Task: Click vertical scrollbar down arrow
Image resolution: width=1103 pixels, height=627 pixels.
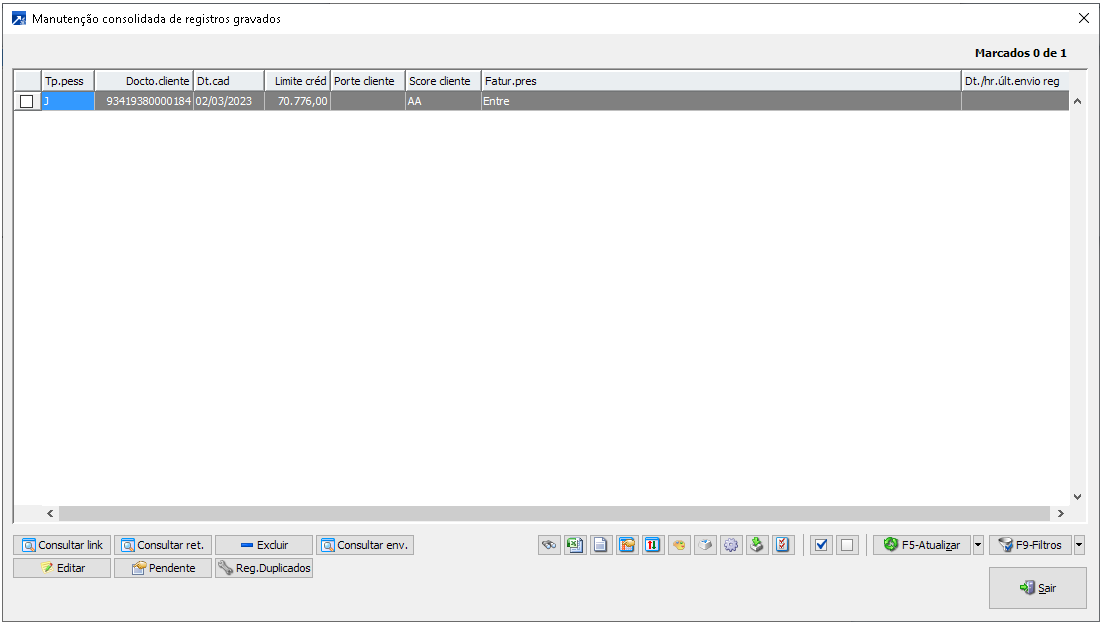Action: (x=1077, y=497)
